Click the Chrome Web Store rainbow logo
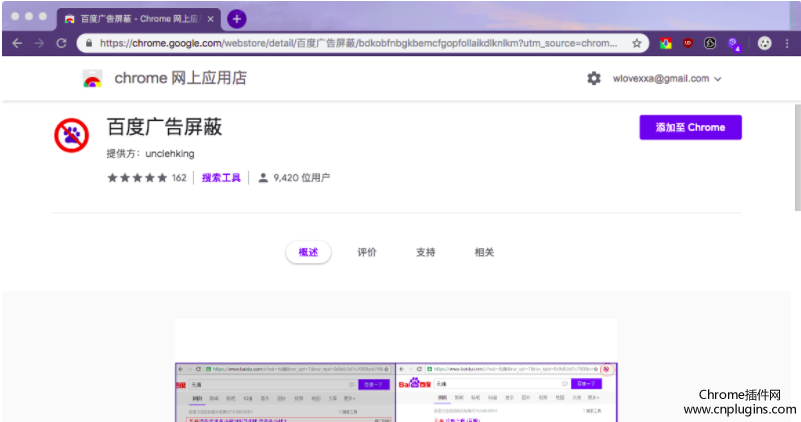Screen dimensions: 801x422 (92, 79)
